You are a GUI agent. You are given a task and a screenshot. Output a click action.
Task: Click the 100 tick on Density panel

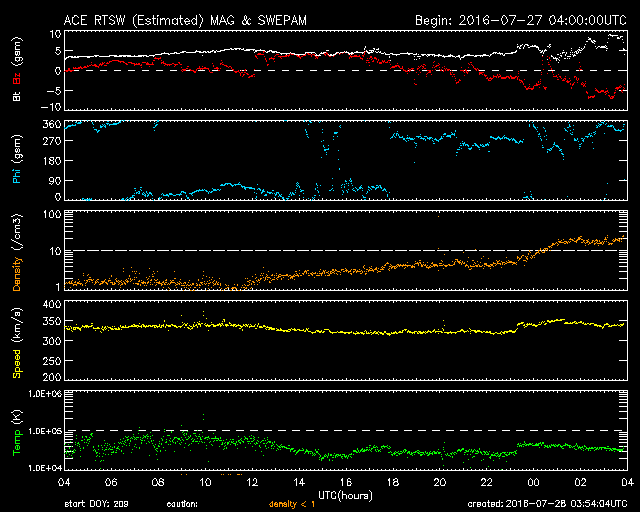(52, 214)
